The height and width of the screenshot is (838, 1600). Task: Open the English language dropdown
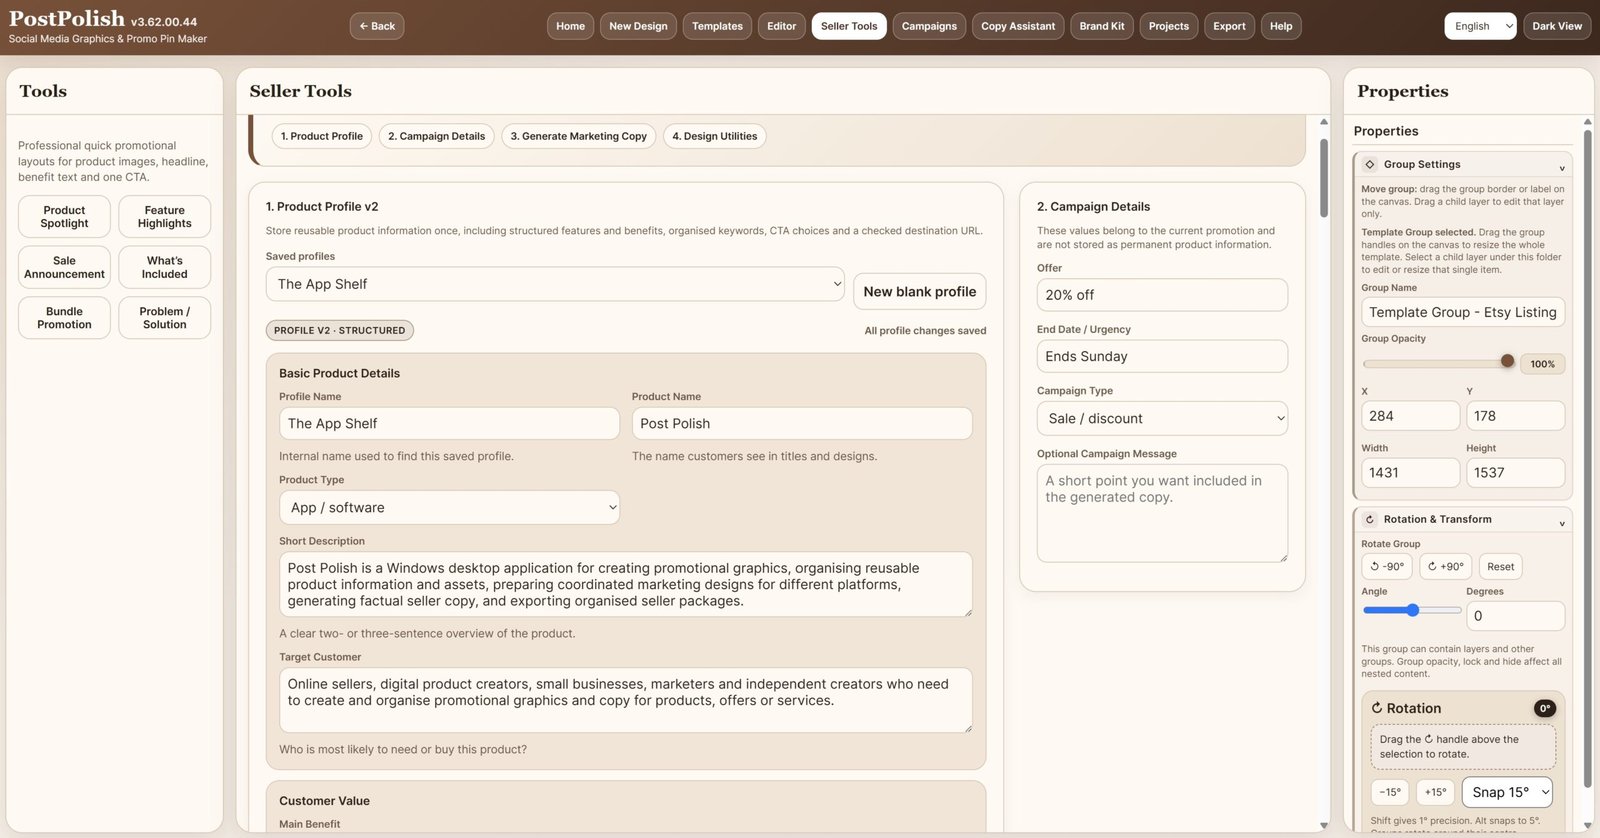[1480, 26]
